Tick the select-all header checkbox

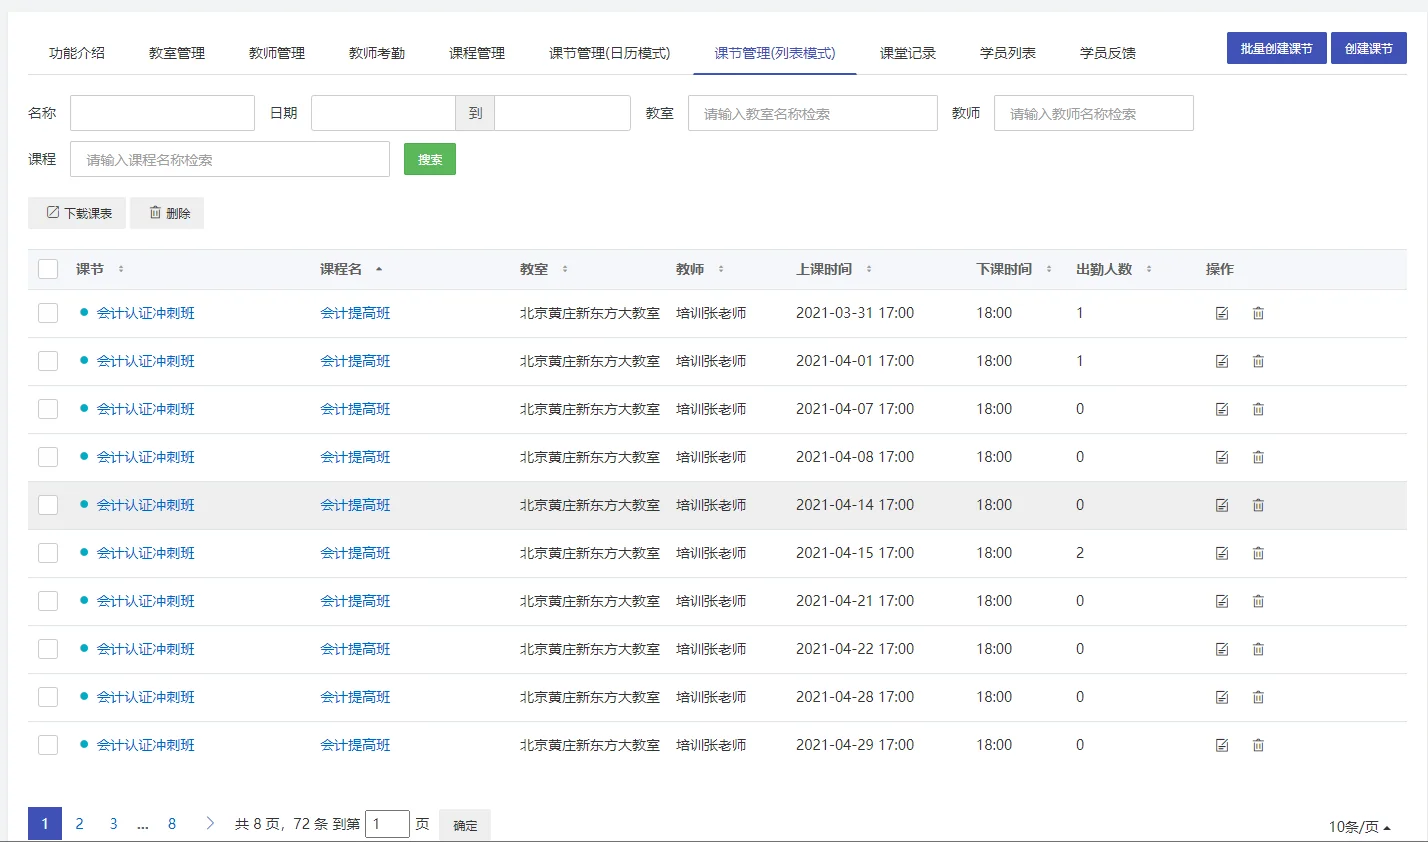click(48, 269)
